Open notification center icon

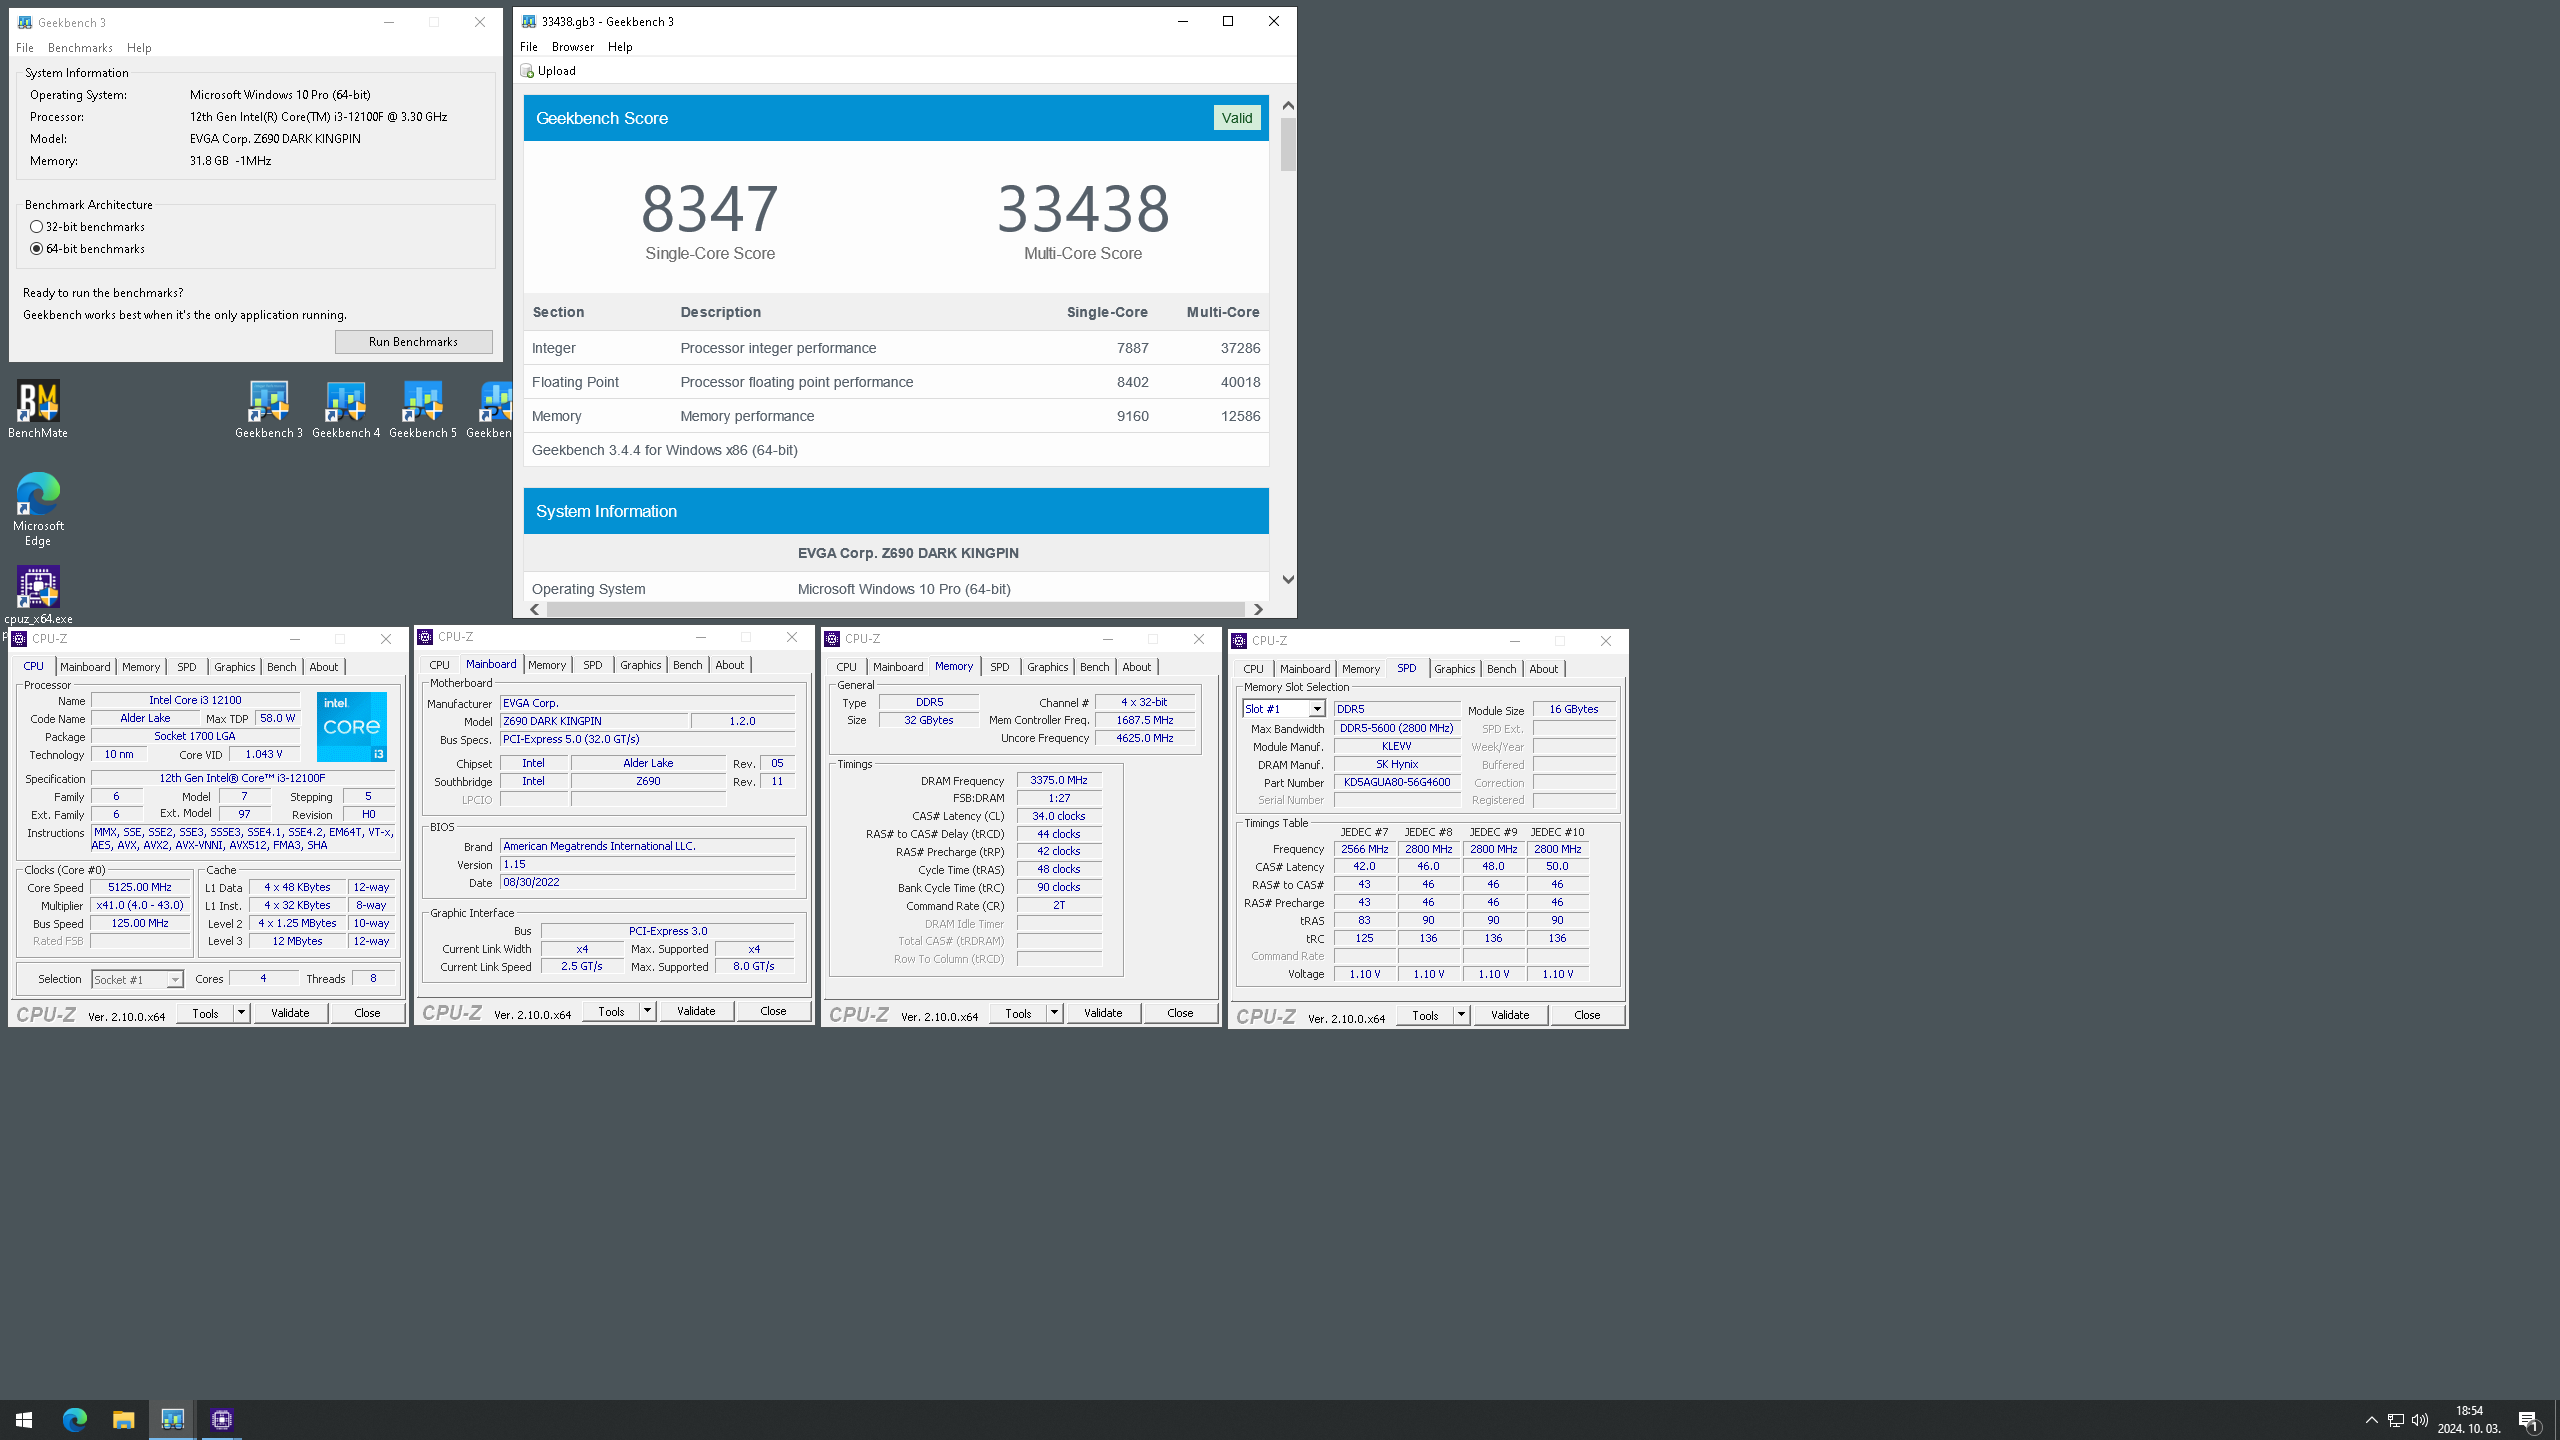(2528, 1420)
